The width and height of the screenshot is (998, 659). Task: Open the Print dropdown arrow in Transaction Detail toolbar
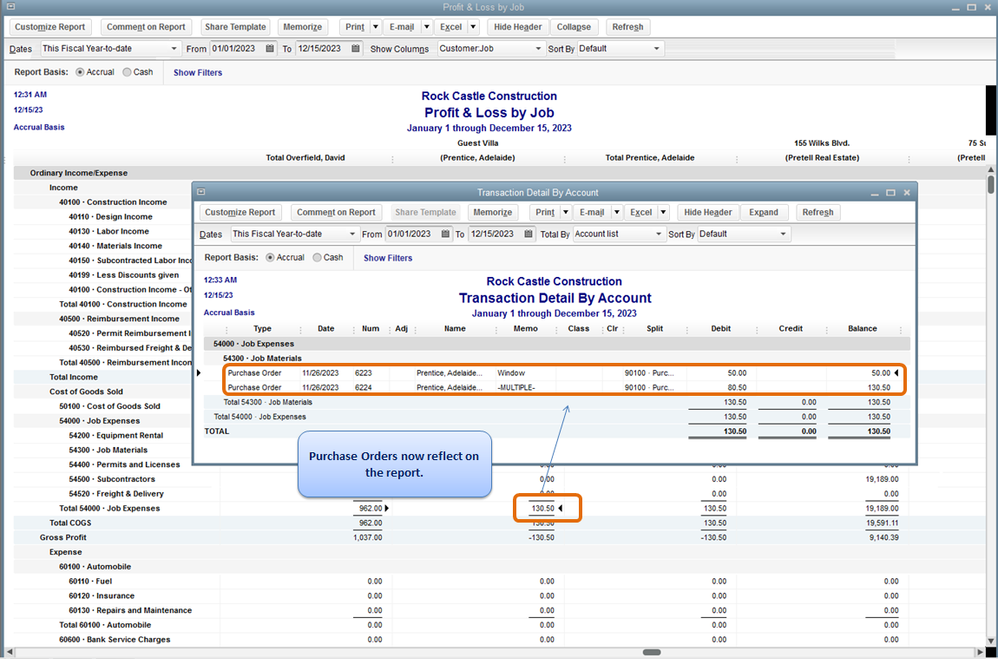565,212
